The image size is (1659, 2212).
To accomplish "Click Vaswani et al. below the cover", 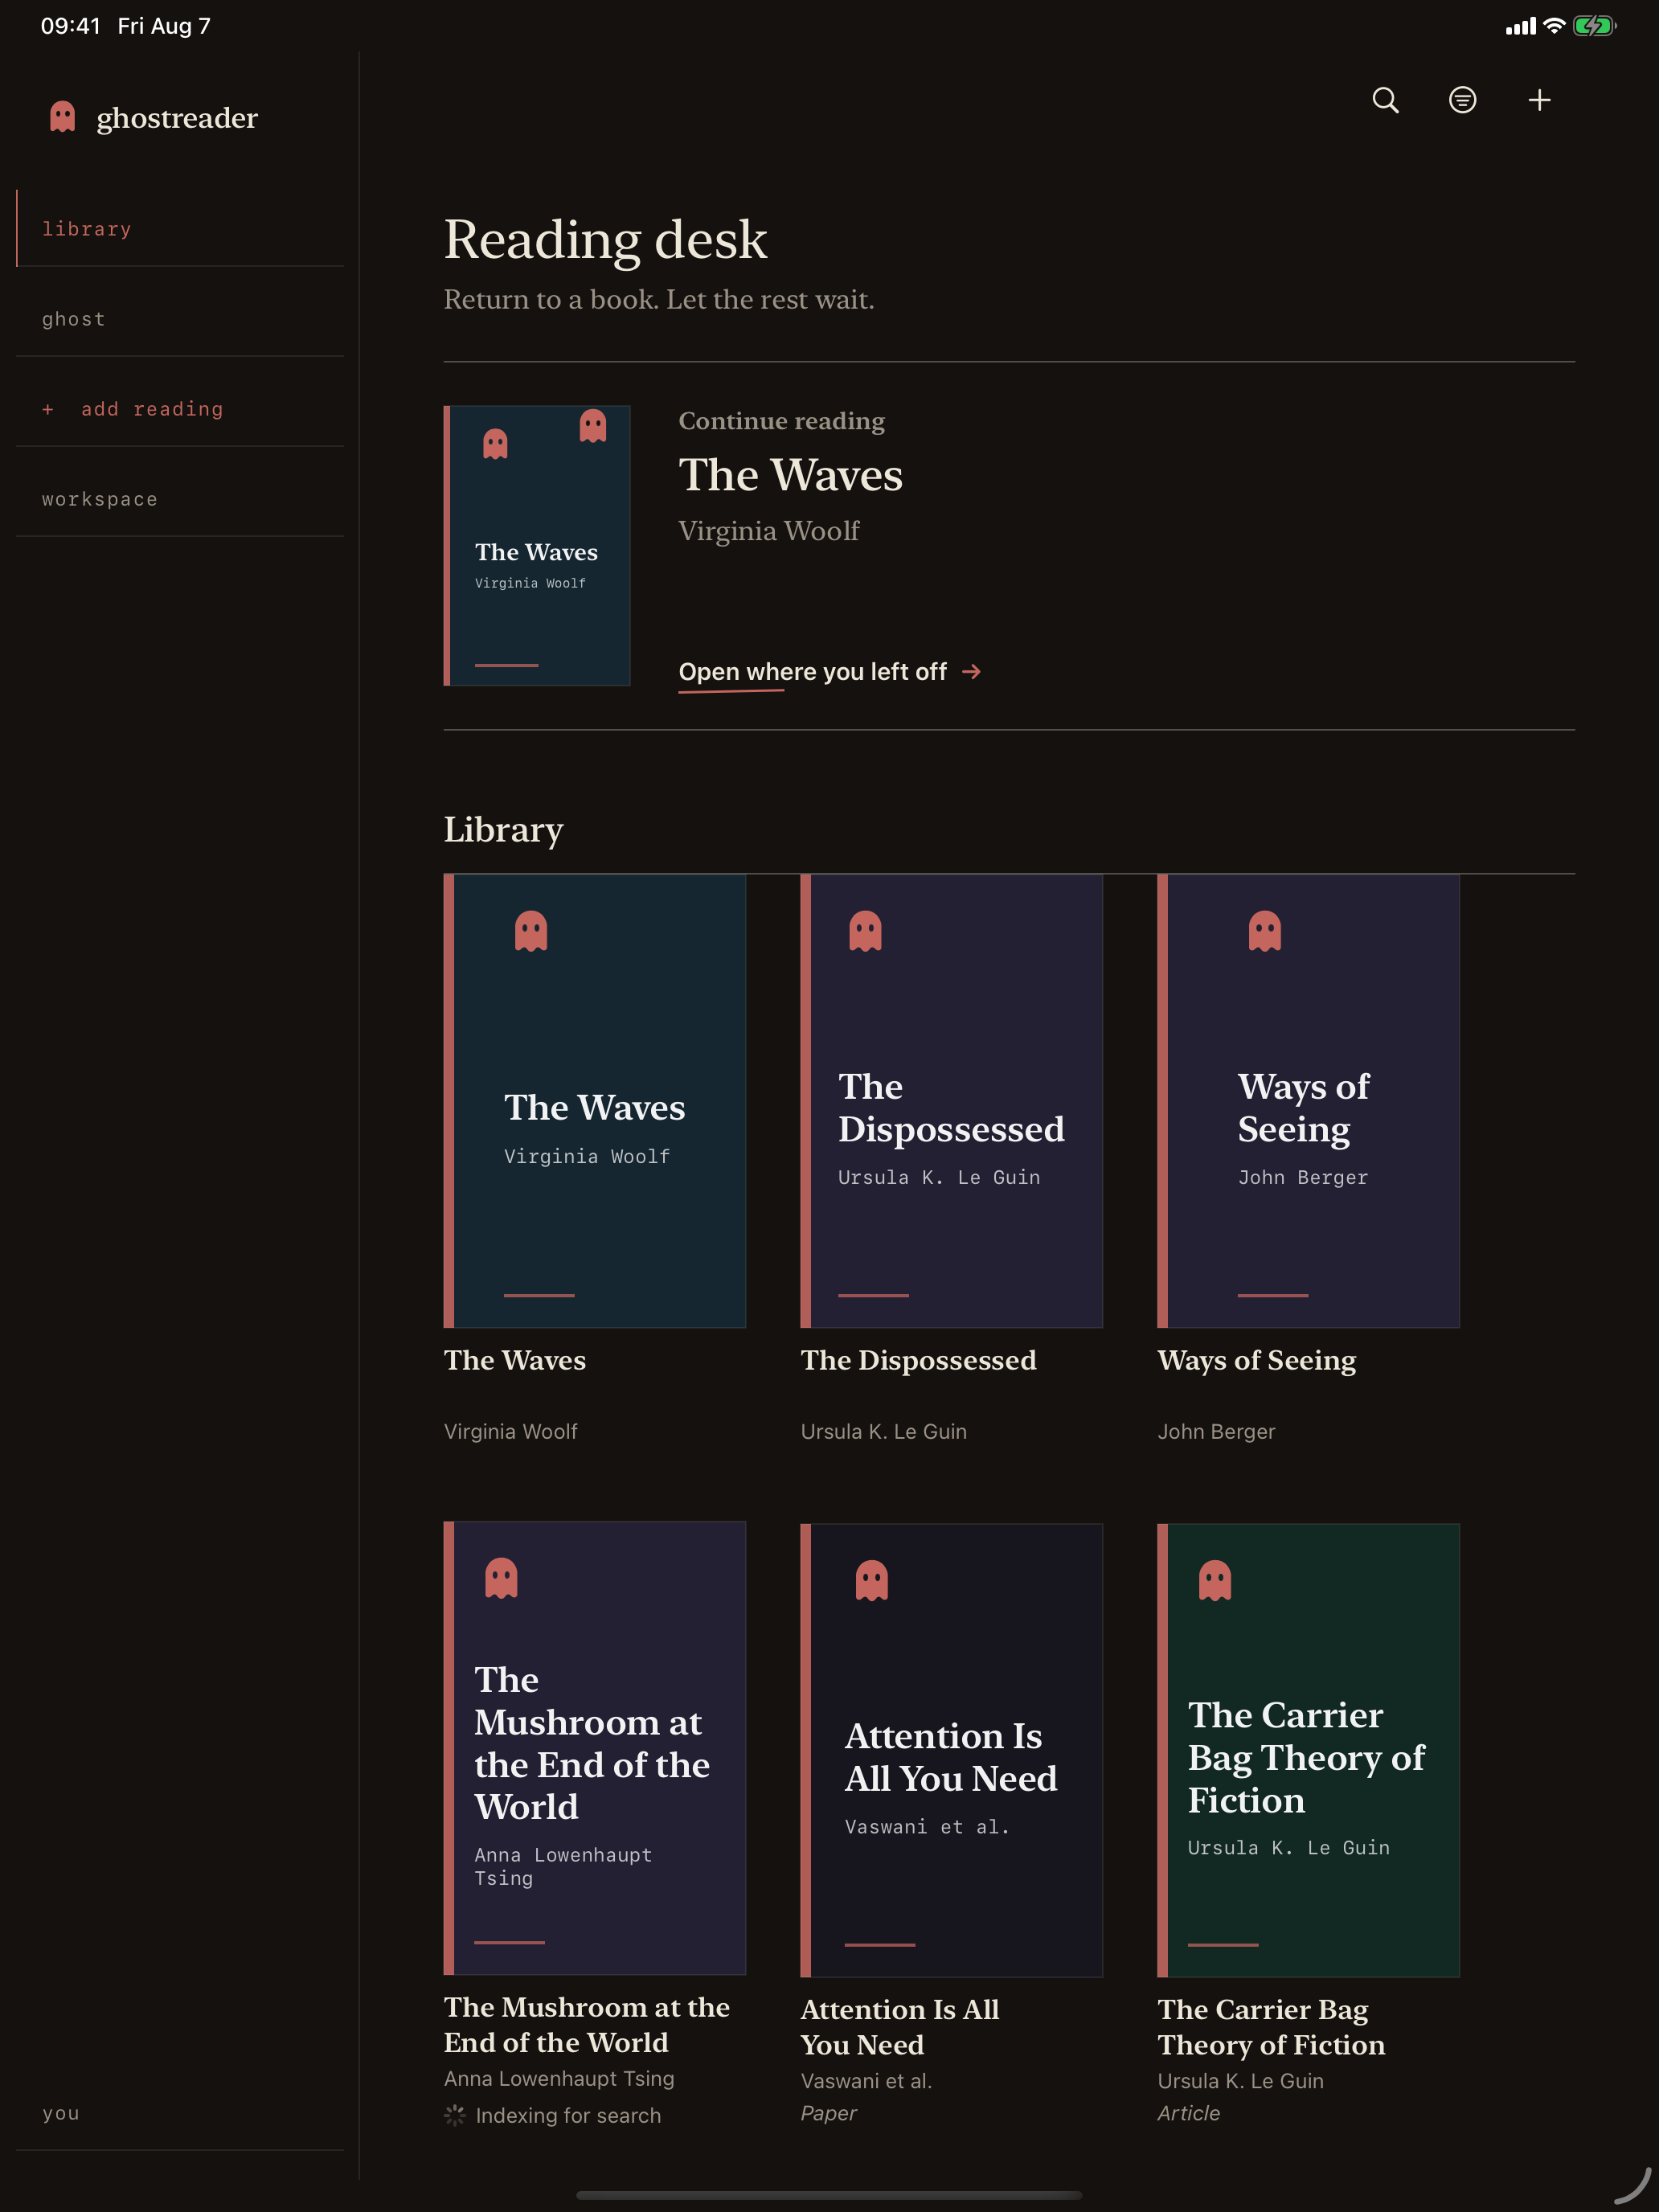I will coord(866,2080).
